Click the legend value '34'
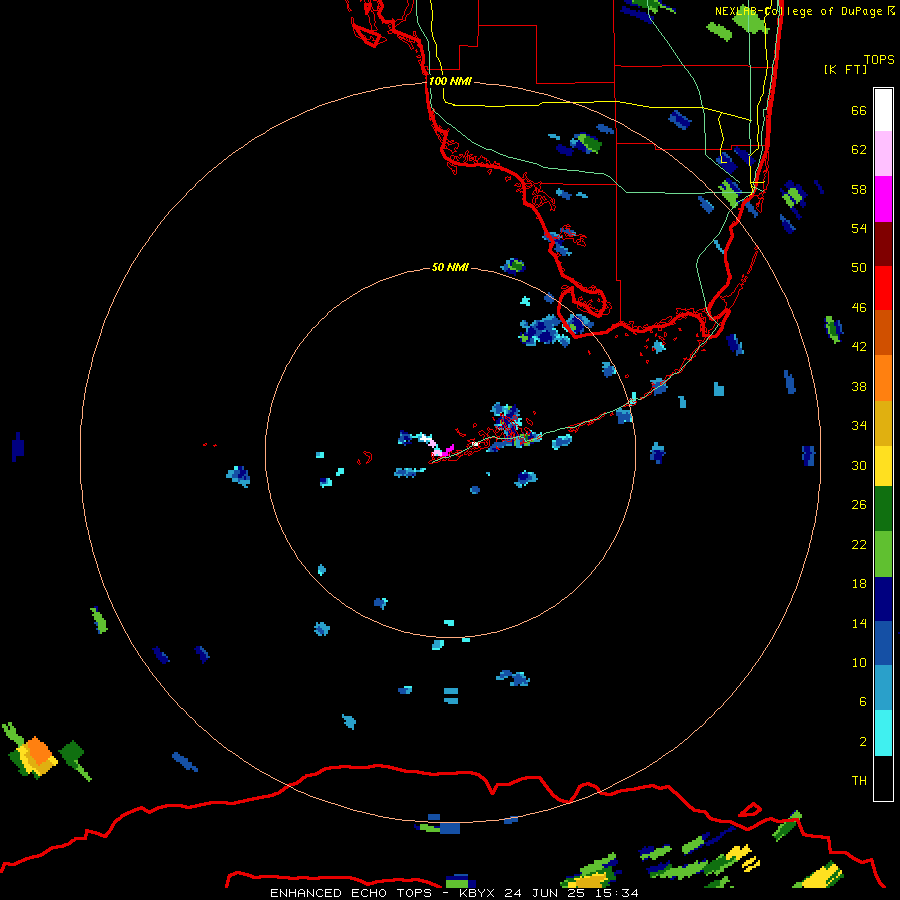 859,426
